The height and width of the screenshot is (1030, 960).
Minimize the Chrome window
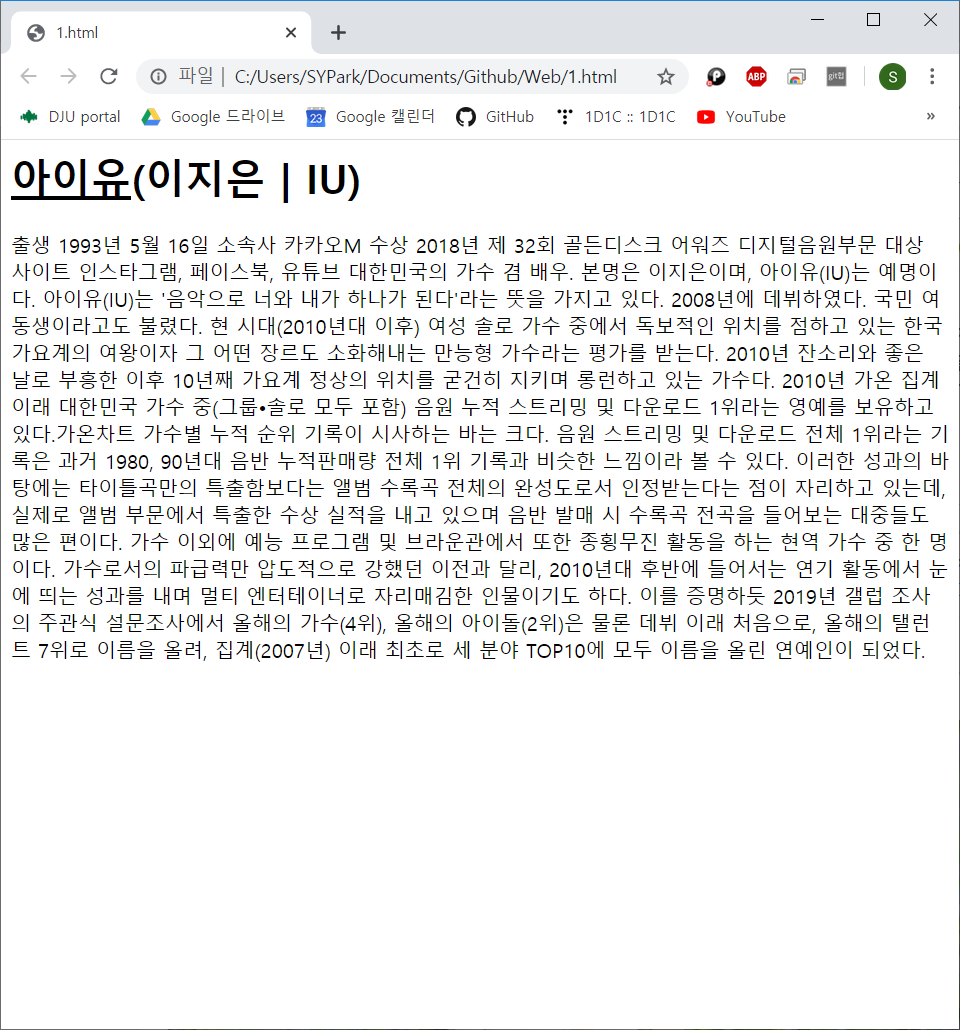coord(817,20)
